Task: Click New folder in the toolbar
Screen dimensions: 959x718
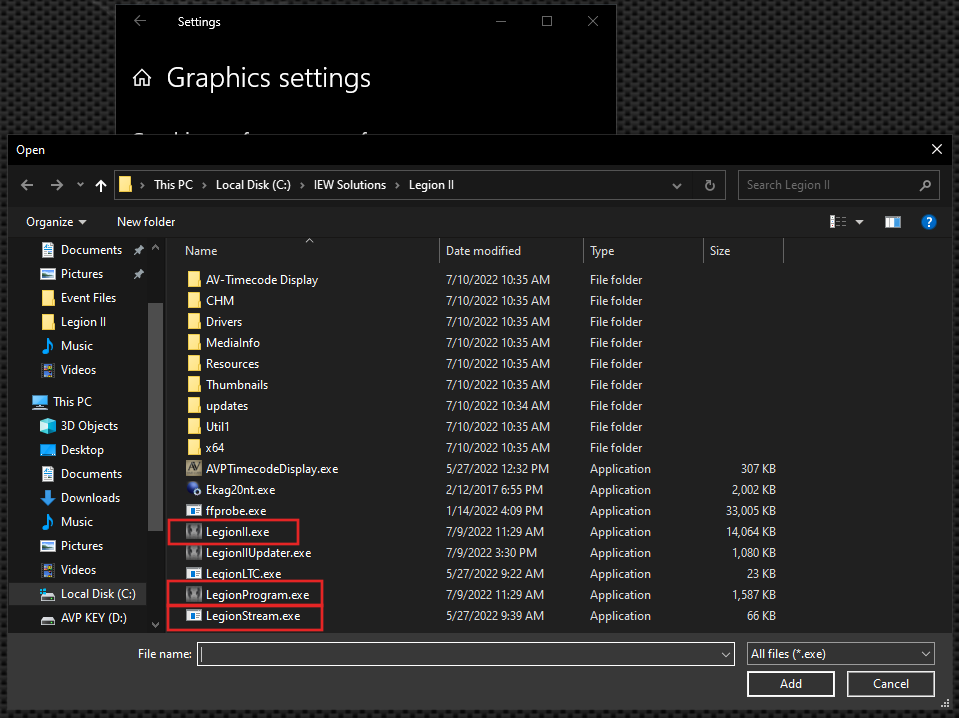Action: 146,222
